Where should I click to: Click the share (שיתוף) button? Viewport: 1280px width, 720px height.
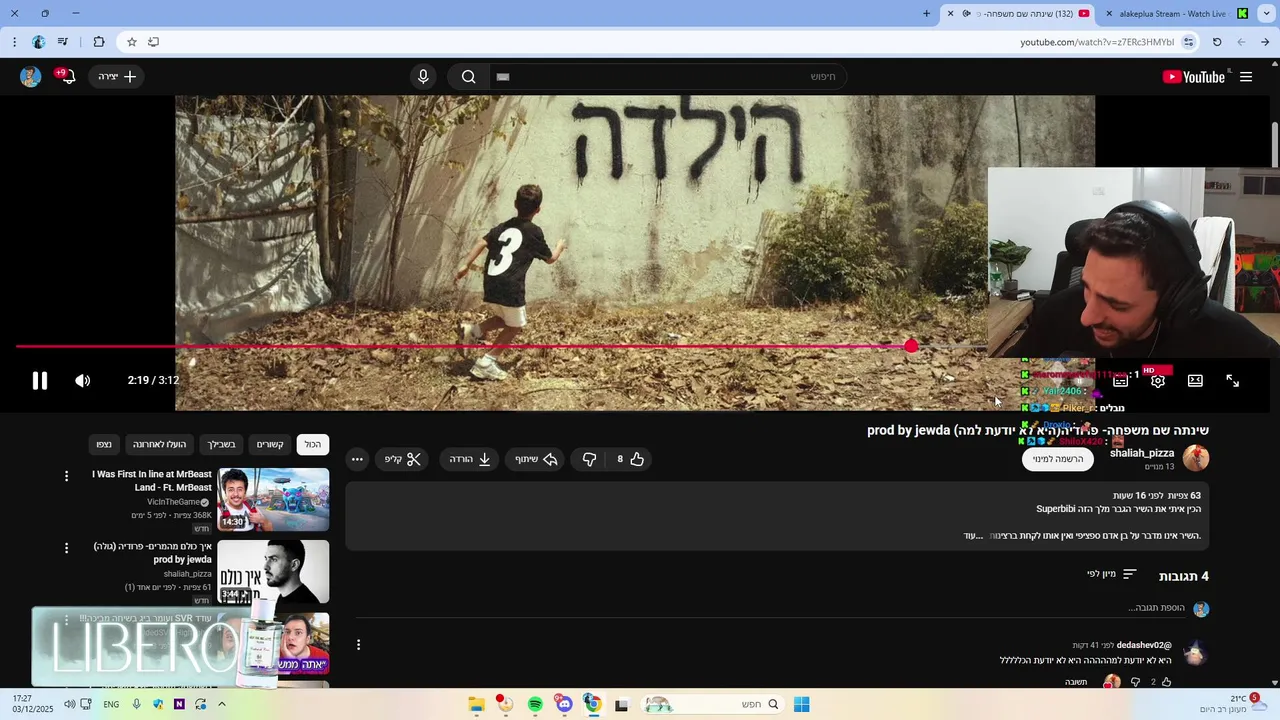click(x=536, y=459)
